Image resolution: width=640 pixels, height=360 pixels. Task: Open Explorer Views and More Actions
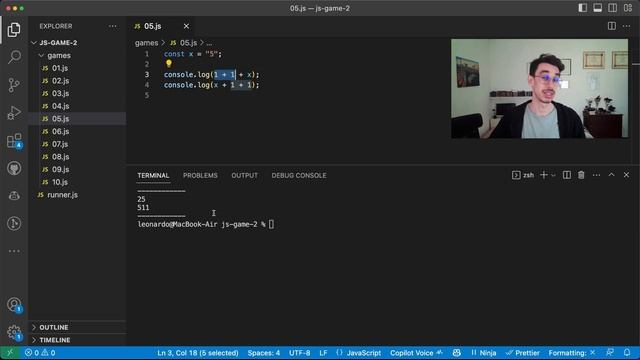point(113,26)
